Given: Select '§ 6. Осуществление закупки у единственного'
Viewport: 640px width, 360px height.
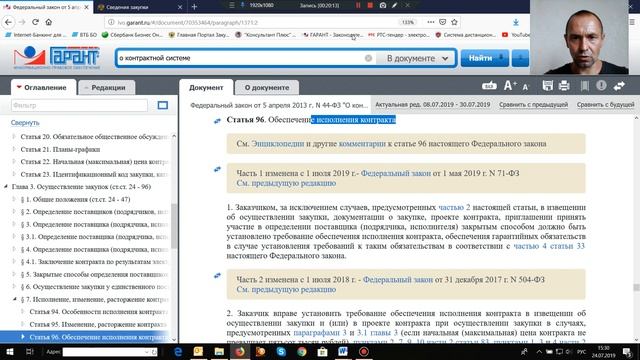Looking at the screenshot, I should click(x=94, y=287).
